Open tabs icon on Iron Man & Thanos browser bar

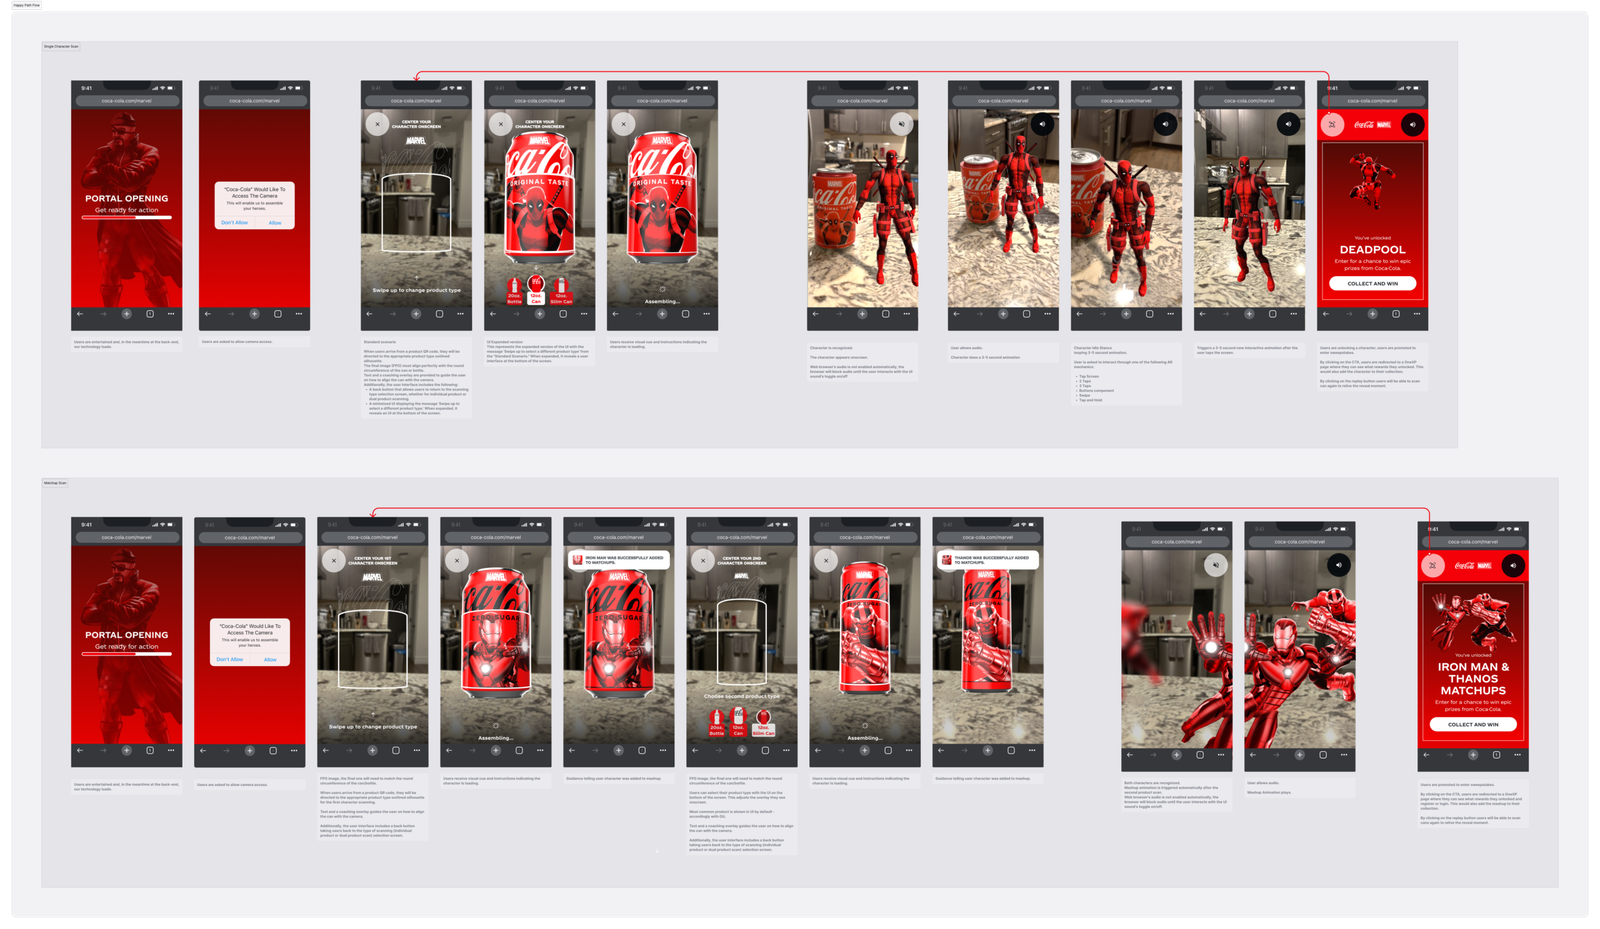click(x=1496, y=755)
